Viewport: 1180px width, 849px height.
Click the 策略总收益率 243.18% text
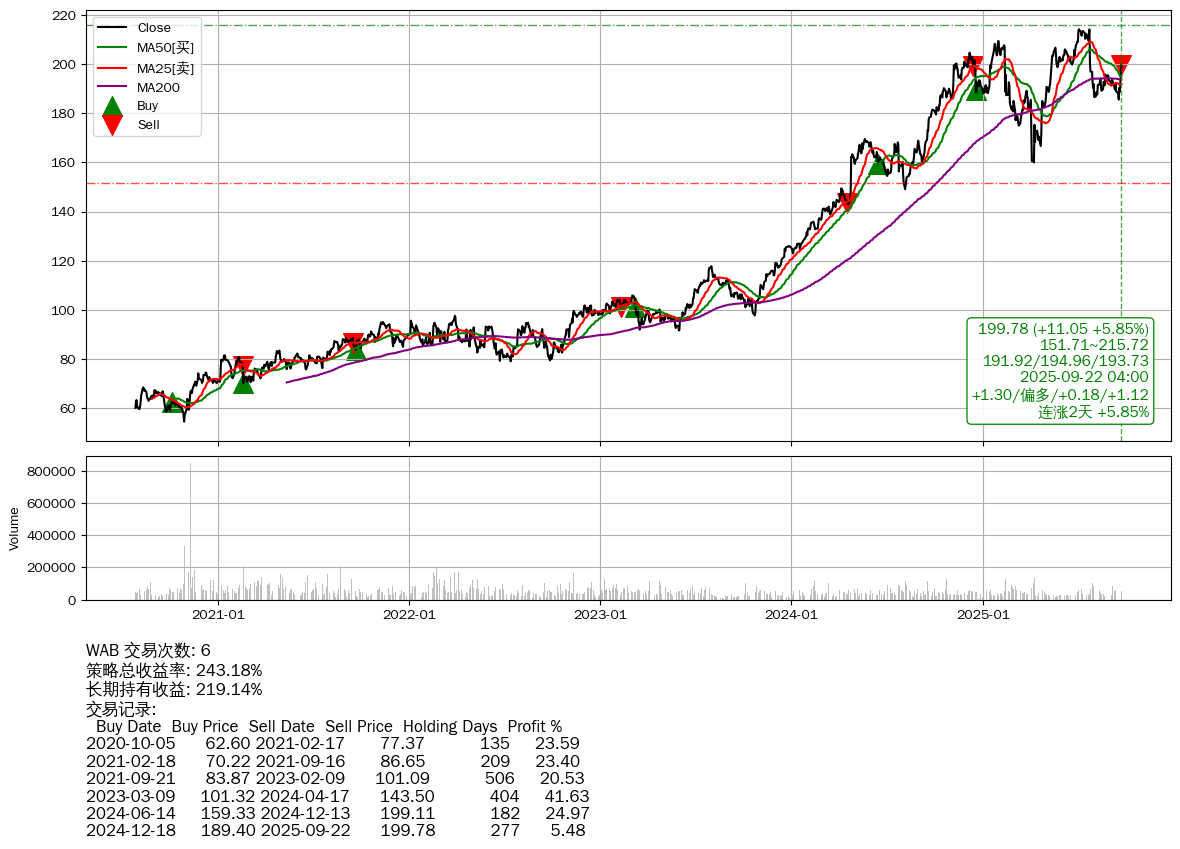click(174, 670)
